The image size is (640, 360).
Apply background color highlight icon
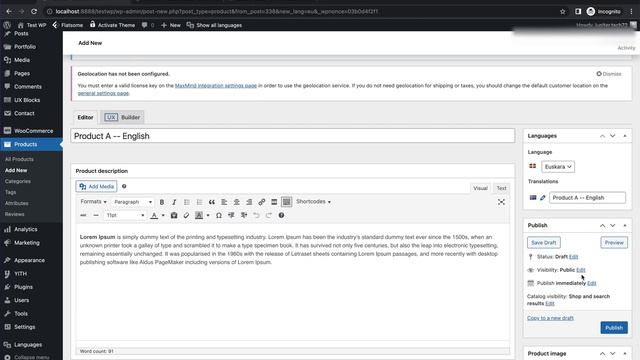coord(199,215)
